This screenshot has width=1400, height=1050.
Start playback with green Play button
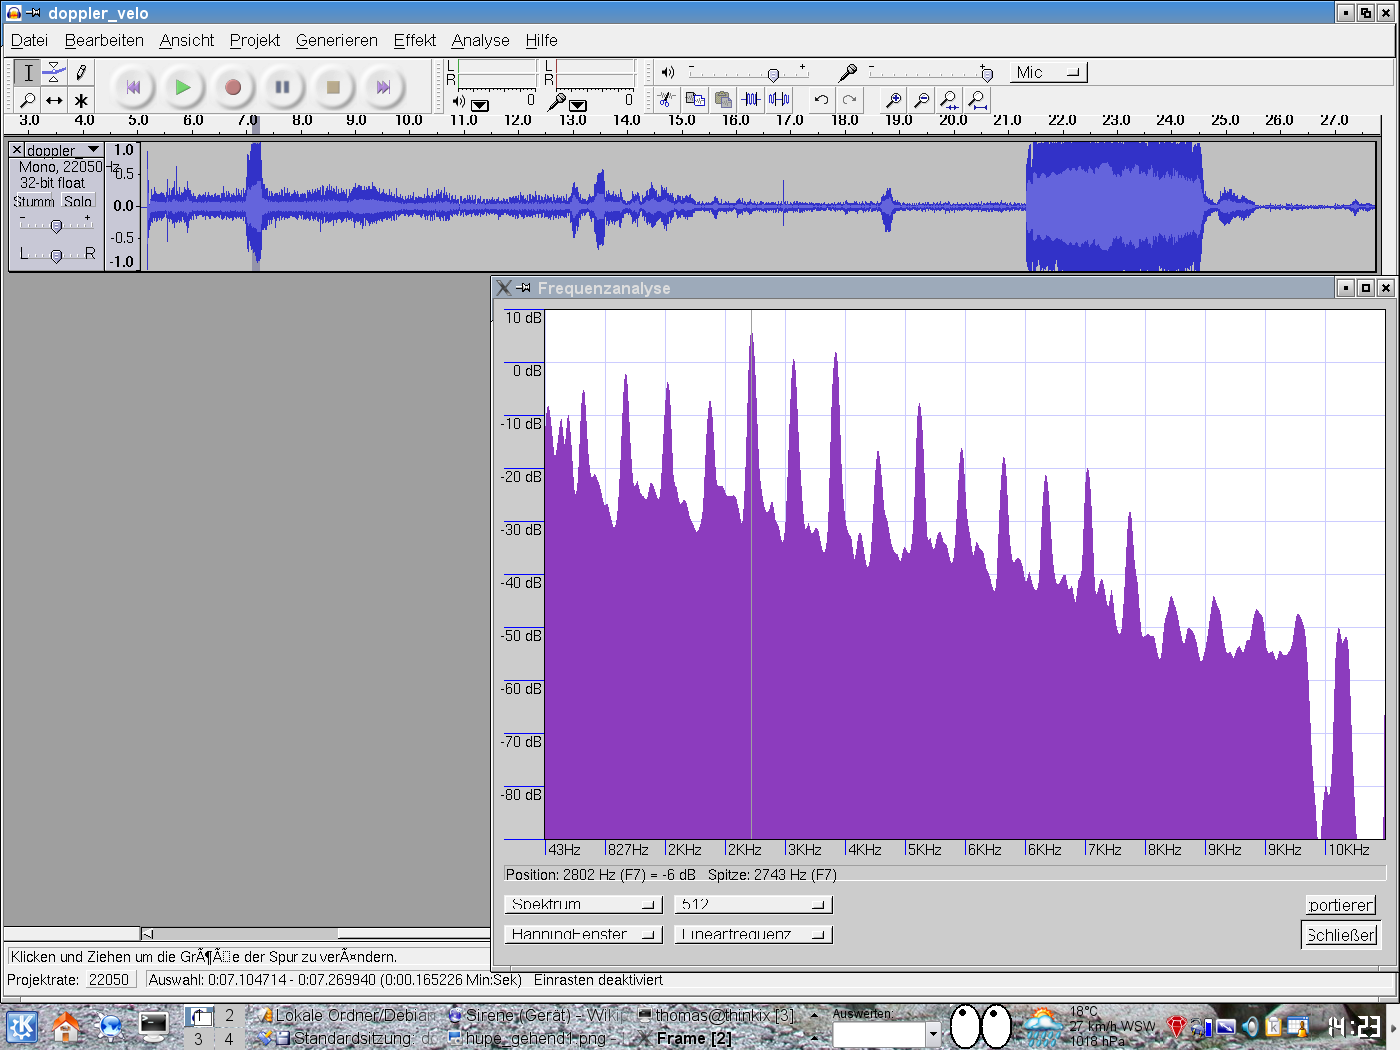182,87
